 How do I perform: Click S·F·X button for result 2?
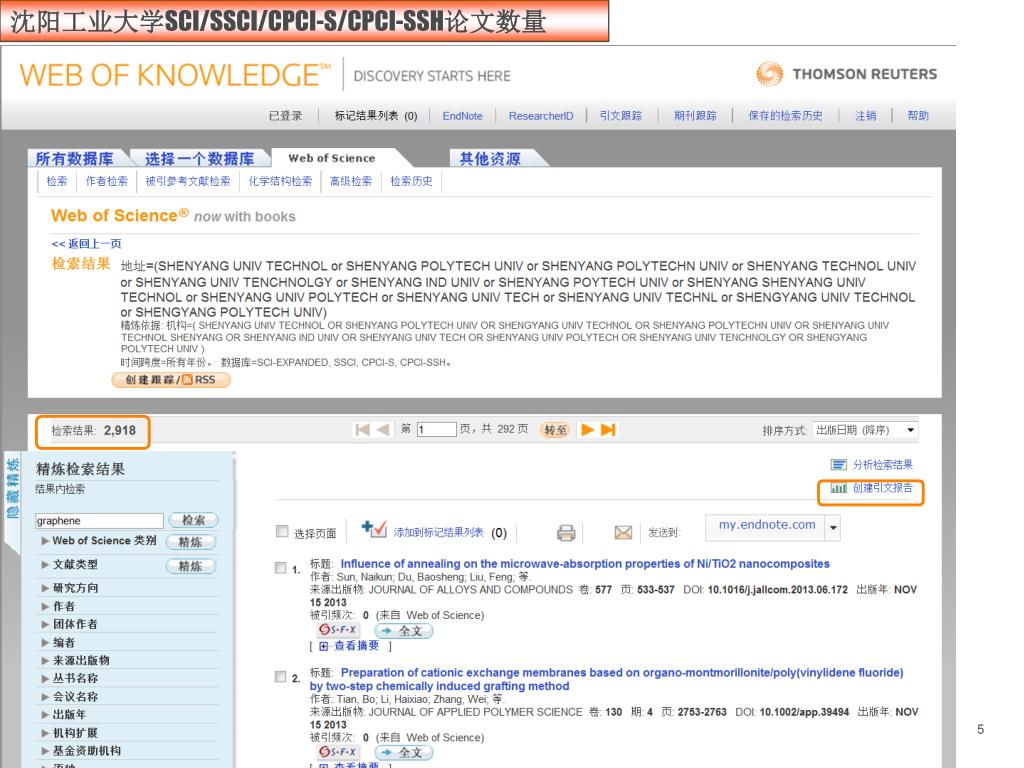tap(337, 752)
